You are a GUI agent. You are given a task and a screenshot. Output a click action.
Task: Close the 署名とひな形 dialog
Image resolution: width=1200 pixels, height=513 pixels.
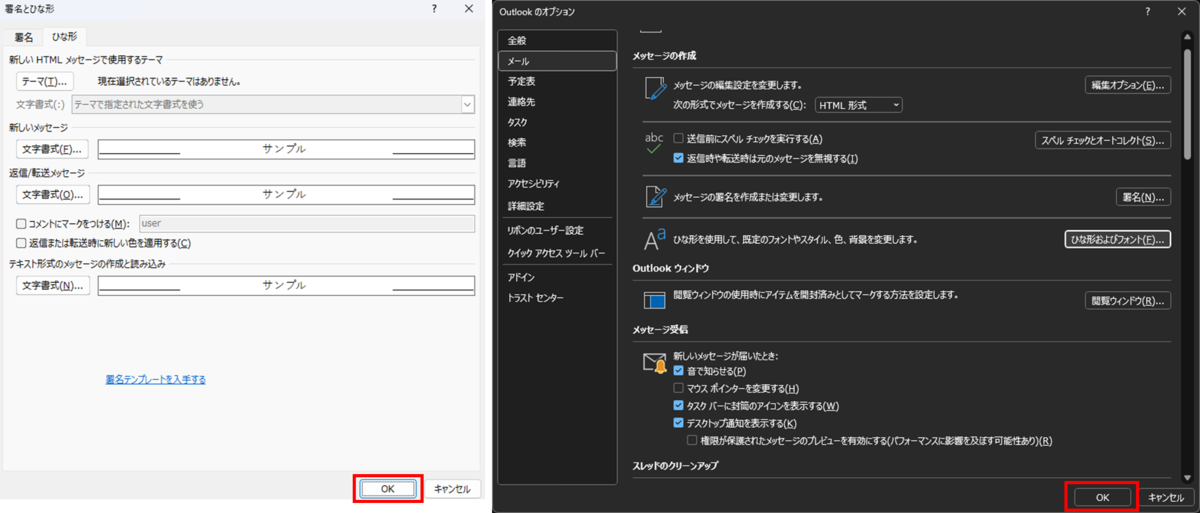[469, 8]
